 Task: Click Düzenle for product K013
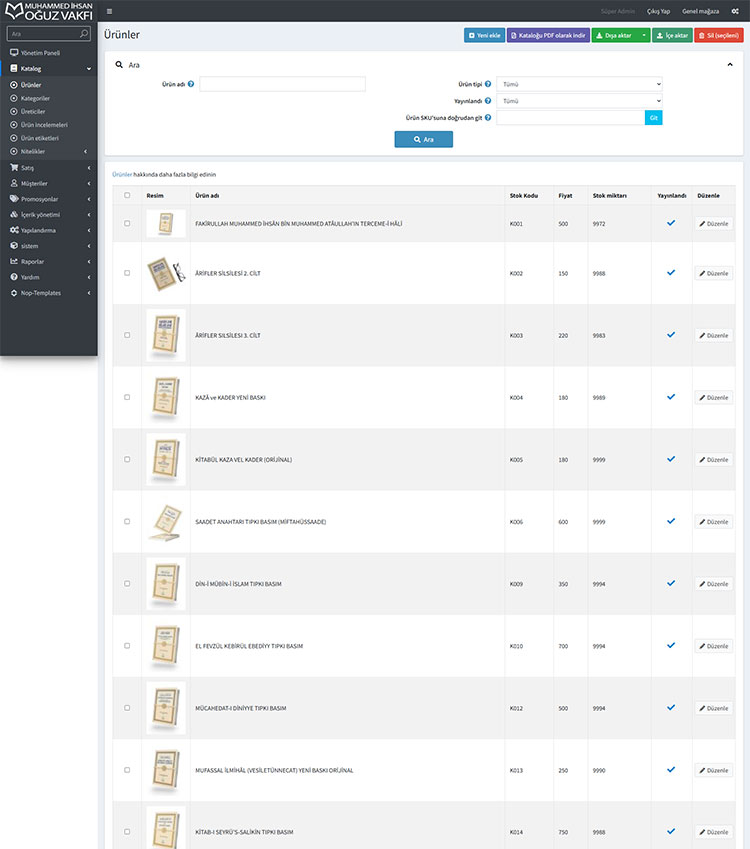pos(714,770)
